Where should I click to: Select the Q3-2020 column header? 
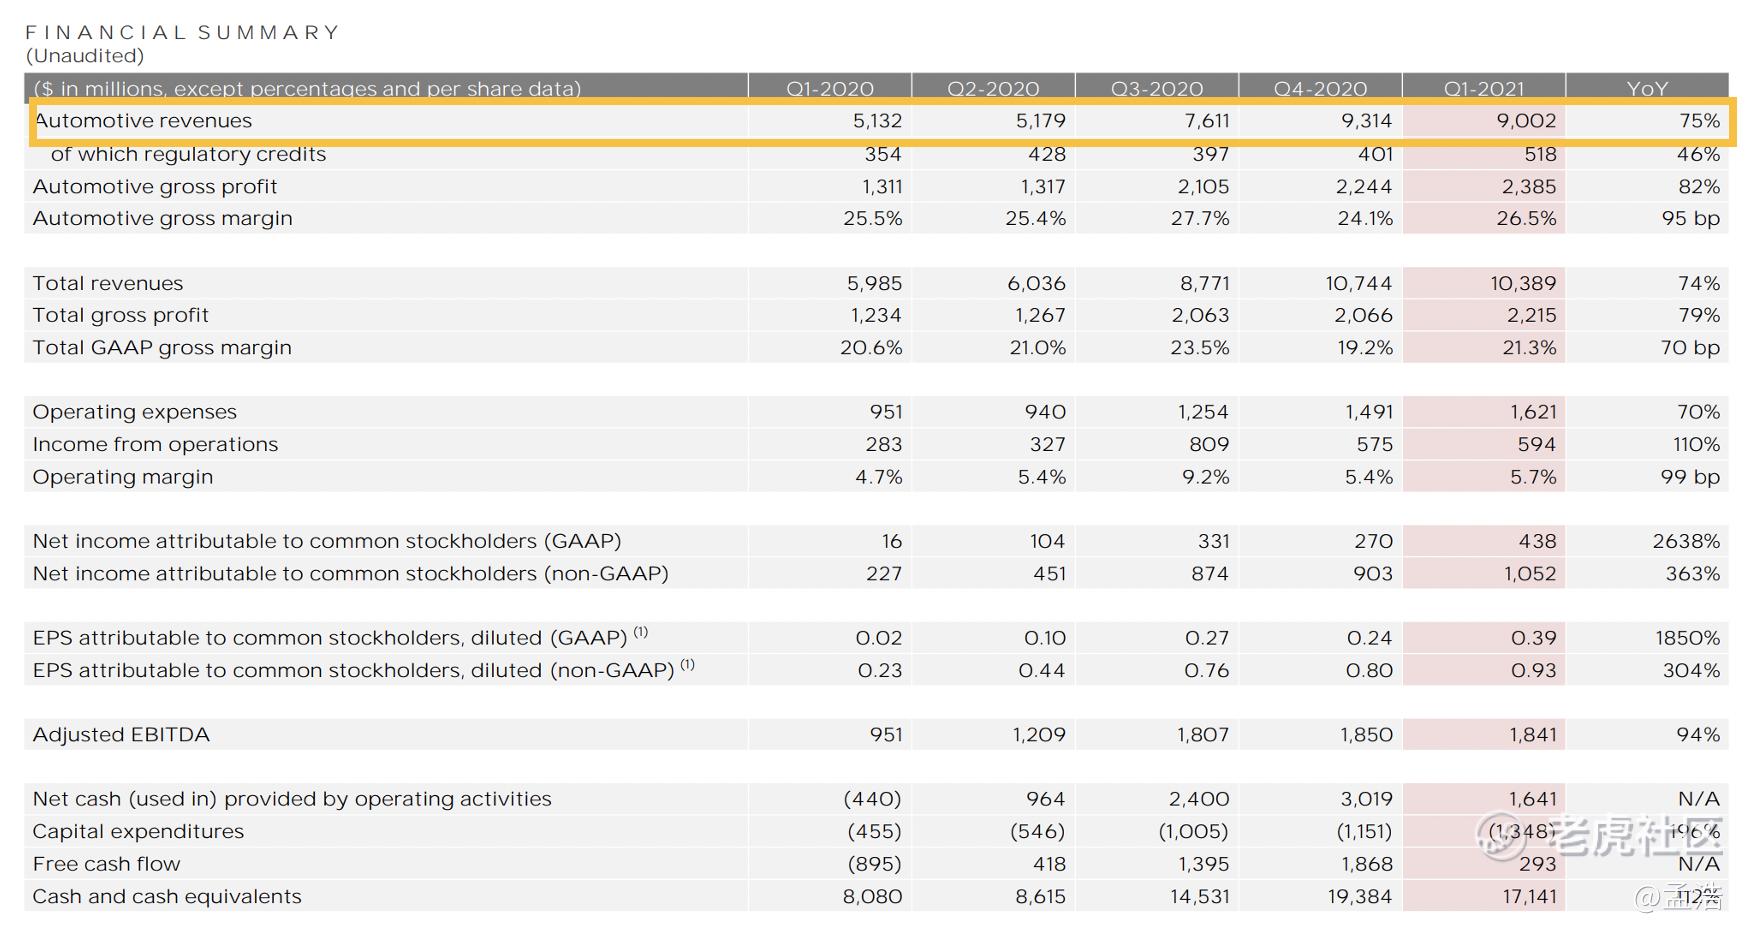(x=1157, y=88)
